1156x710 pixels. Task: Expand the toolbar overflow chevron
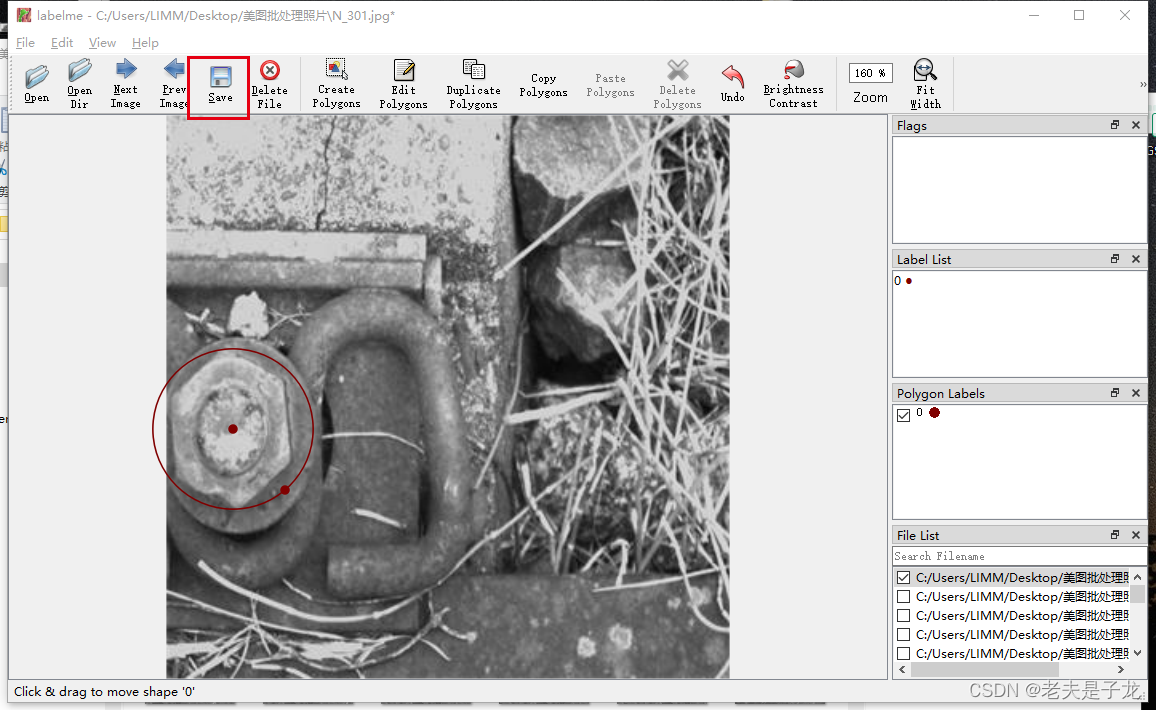1143,84
